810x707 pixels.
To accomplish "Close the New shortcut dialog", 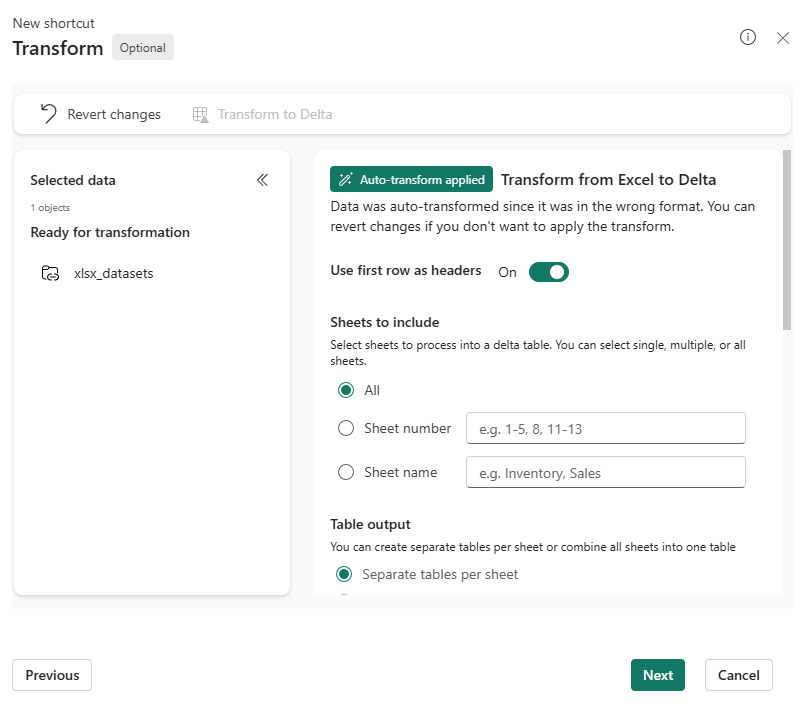I will [x=783, y=37].
